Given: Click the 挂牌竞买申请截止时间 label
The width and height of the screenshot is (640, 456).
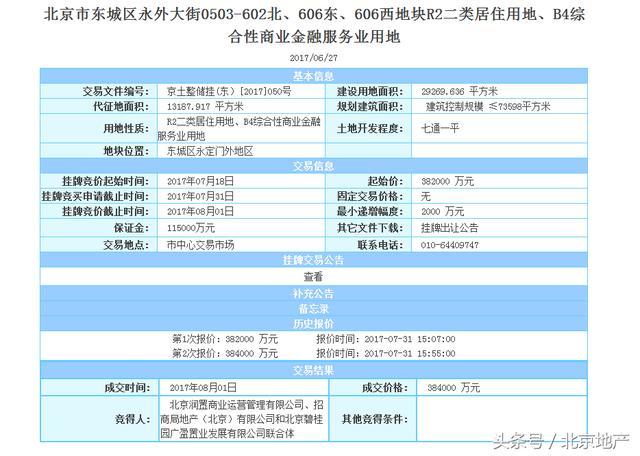Looking at the screenshot, I should (x=95, y=196).
